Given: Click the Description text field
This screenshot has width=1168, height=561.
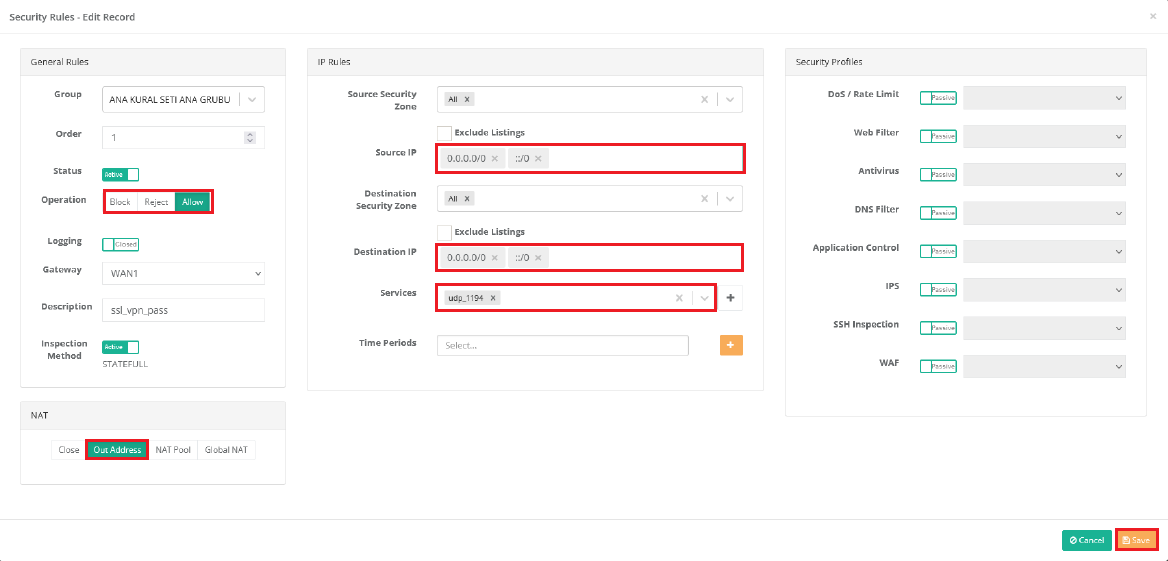Looking at the screenshot, I should (183, 310).
